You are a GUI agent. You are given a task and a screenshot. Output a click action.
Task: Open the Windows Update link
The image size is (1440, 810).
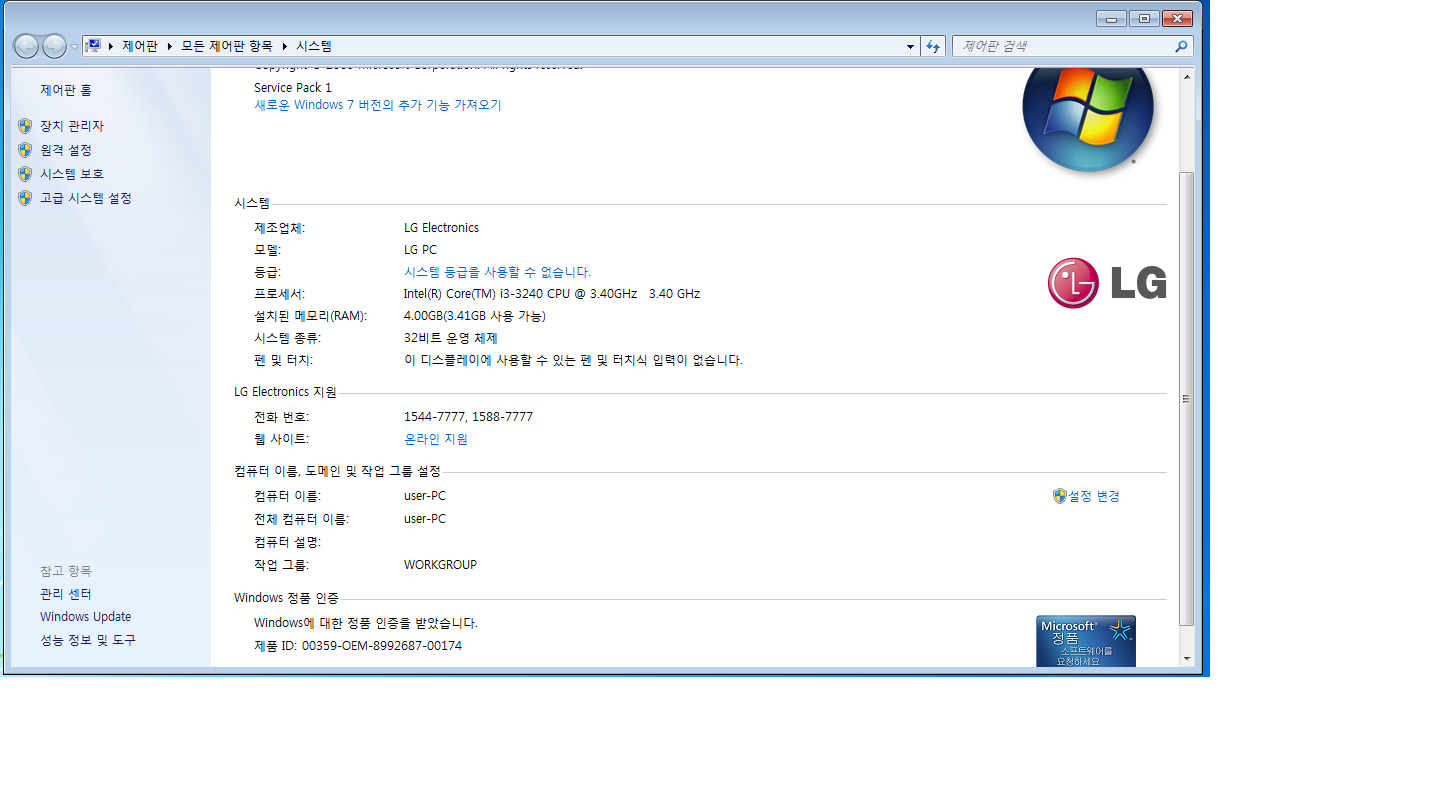(x=86, y=617)
